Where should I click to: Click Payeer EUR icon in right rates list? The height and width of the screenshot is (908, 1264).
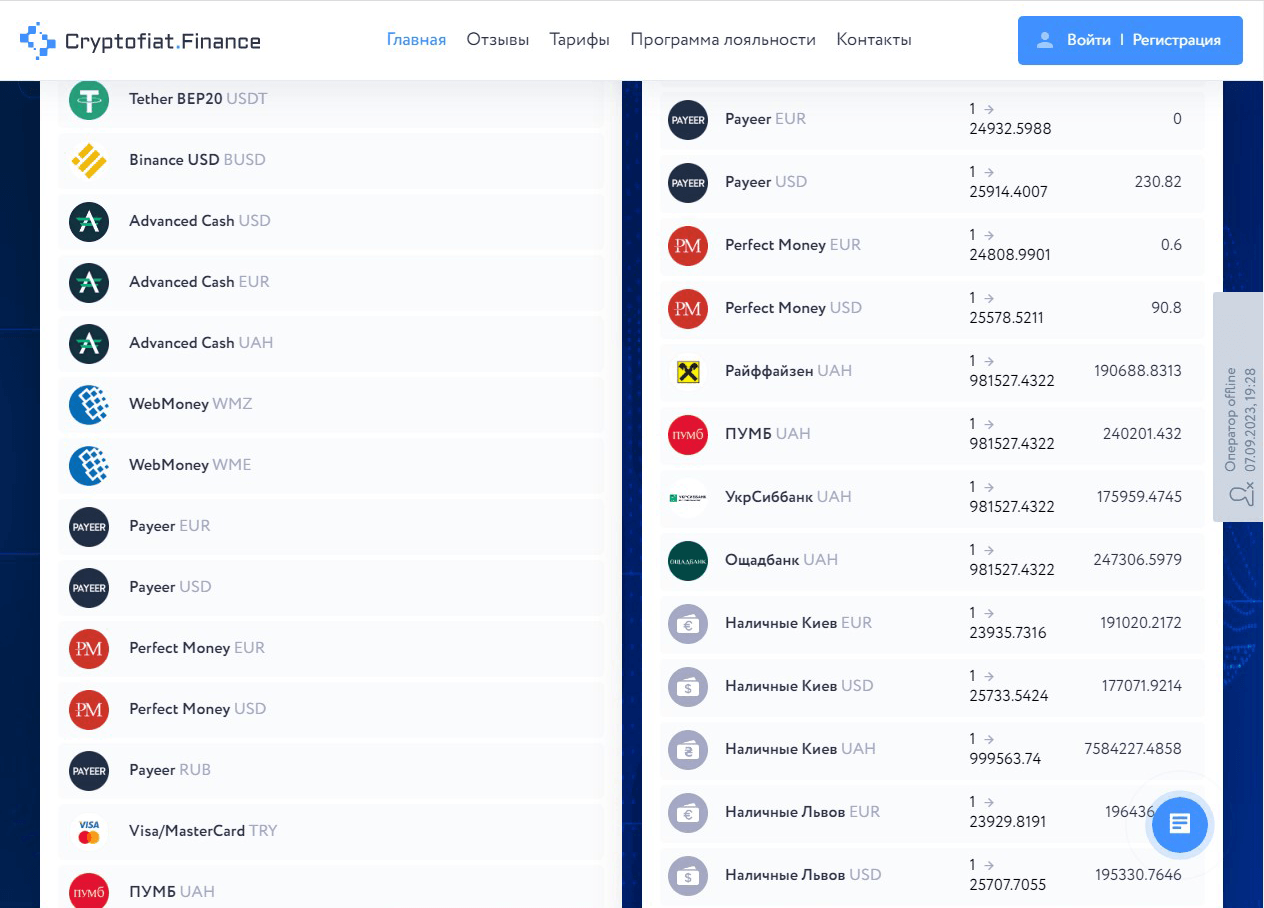click(x=688, y=119)
